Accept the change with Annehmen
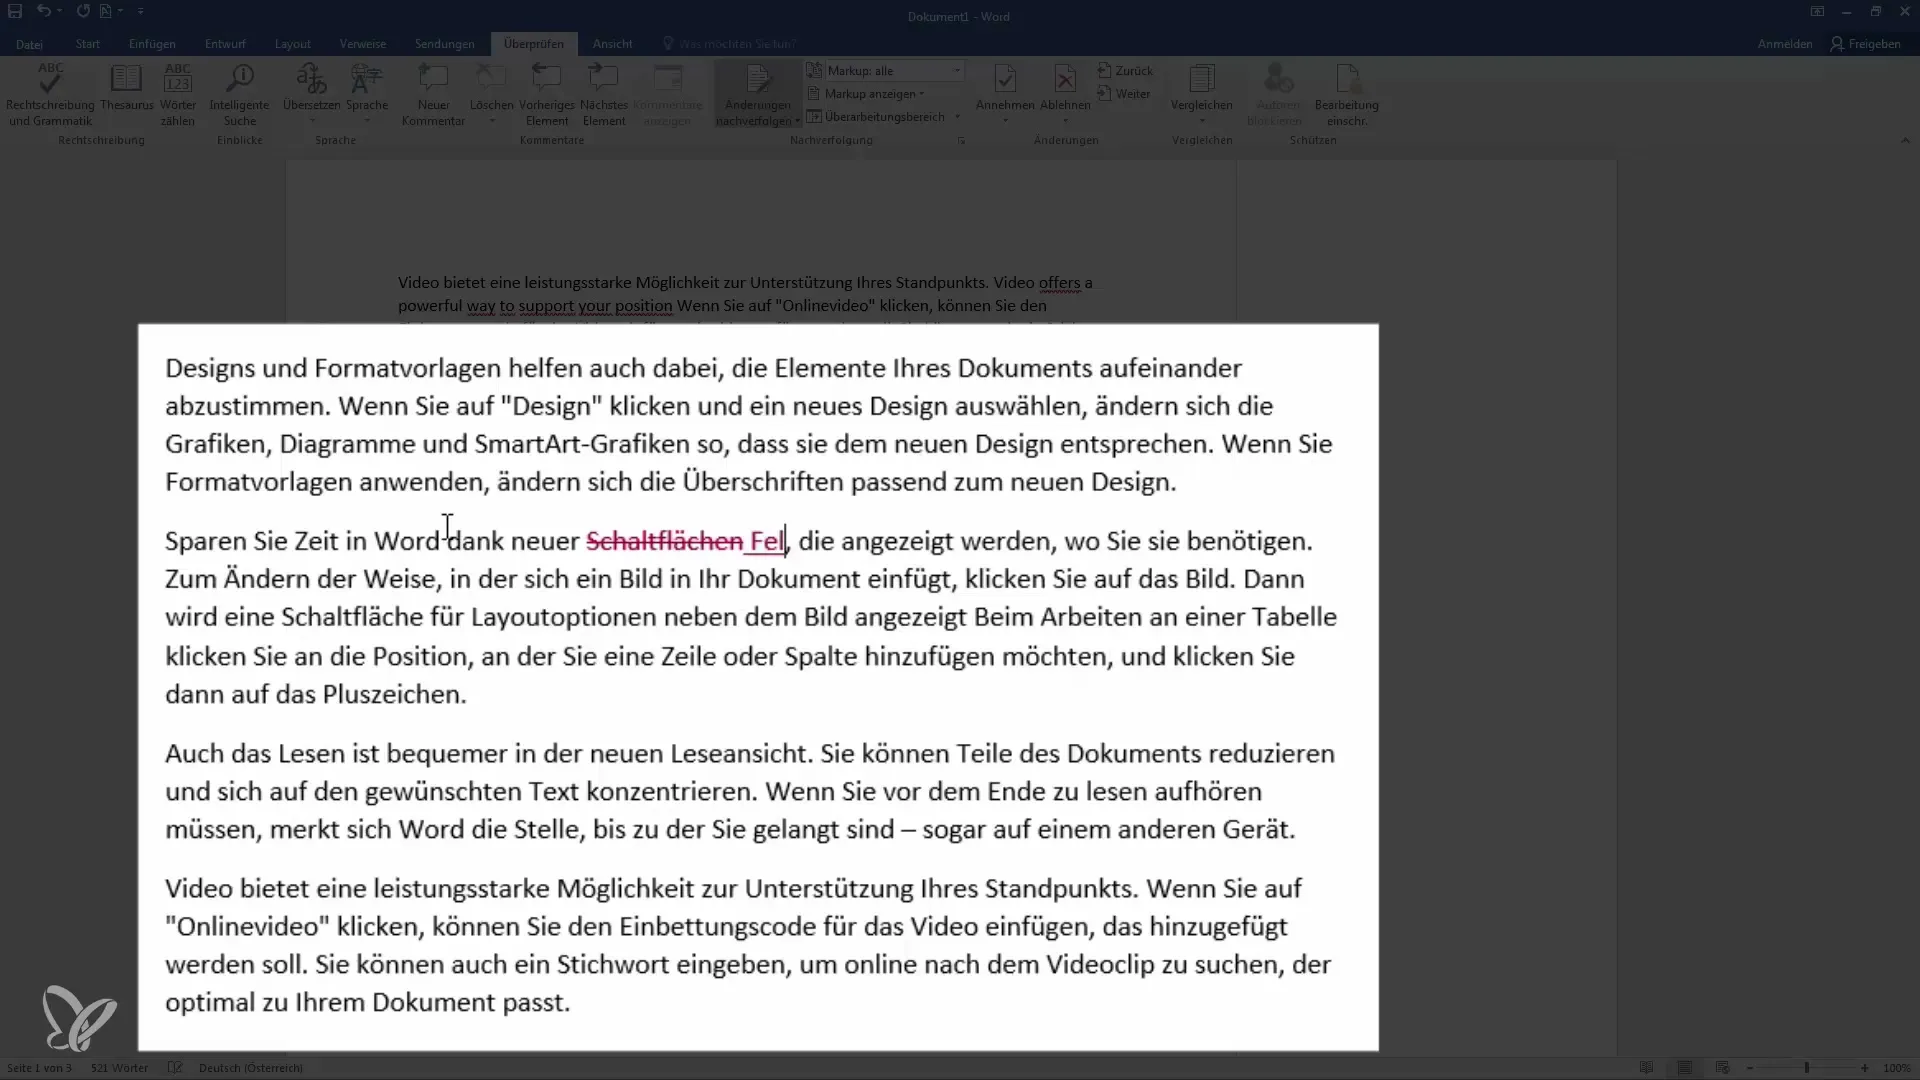Screen dimensions: 1920x1080 point(1005,87)
